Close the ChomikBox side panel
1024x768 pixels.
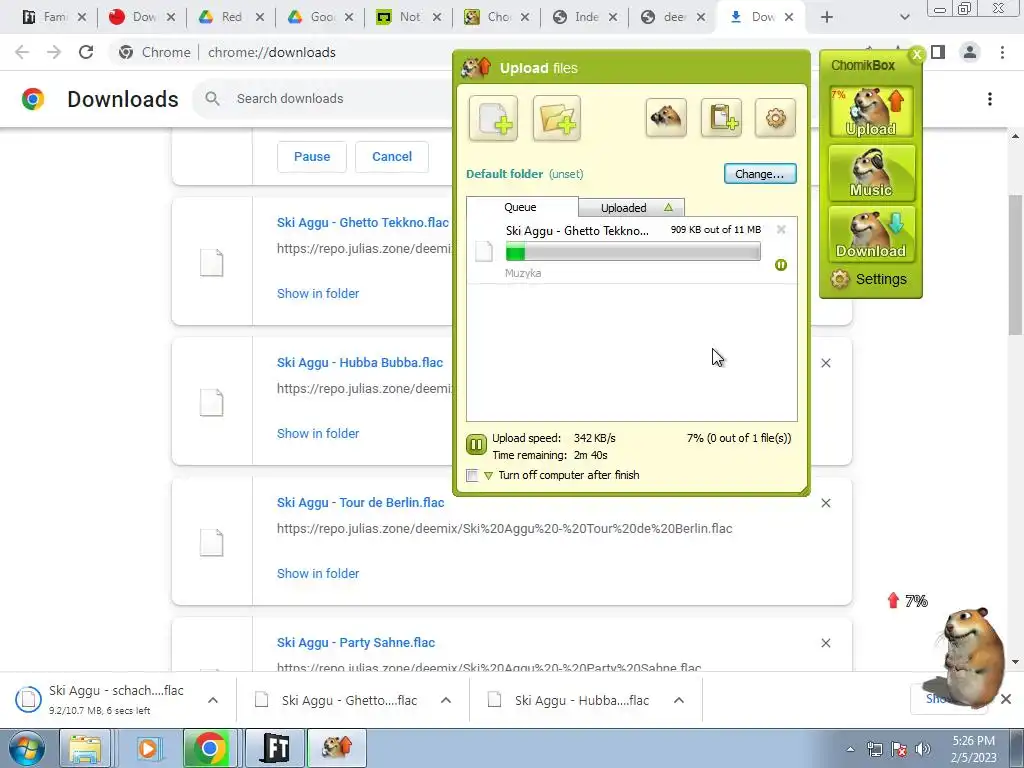(916, 54)
